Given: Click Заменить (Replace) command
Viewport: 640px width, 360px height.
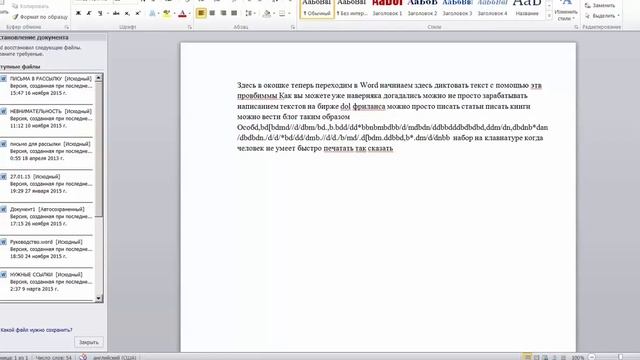Looking at the screenshot, I should (x=600, y=6).
